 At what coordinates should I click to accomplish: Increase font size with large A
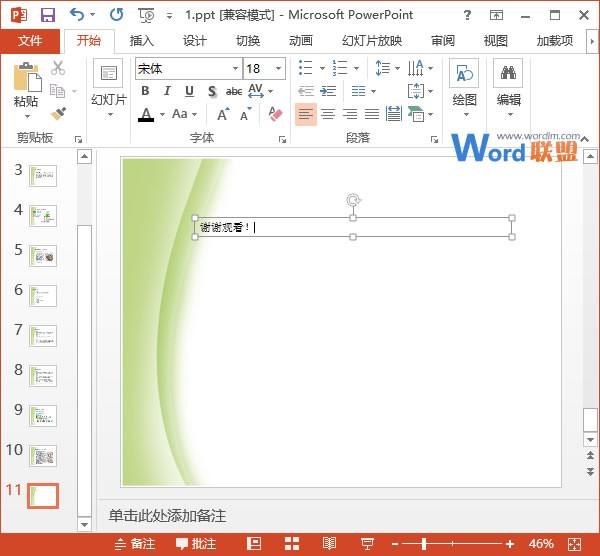223,114
